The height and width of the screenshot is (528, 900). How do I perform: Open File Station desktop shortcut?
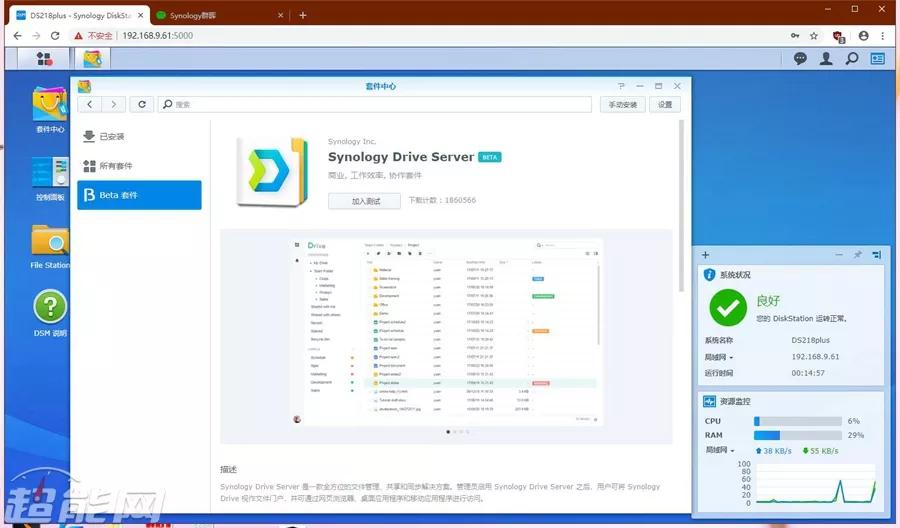[x=50, y=247]
